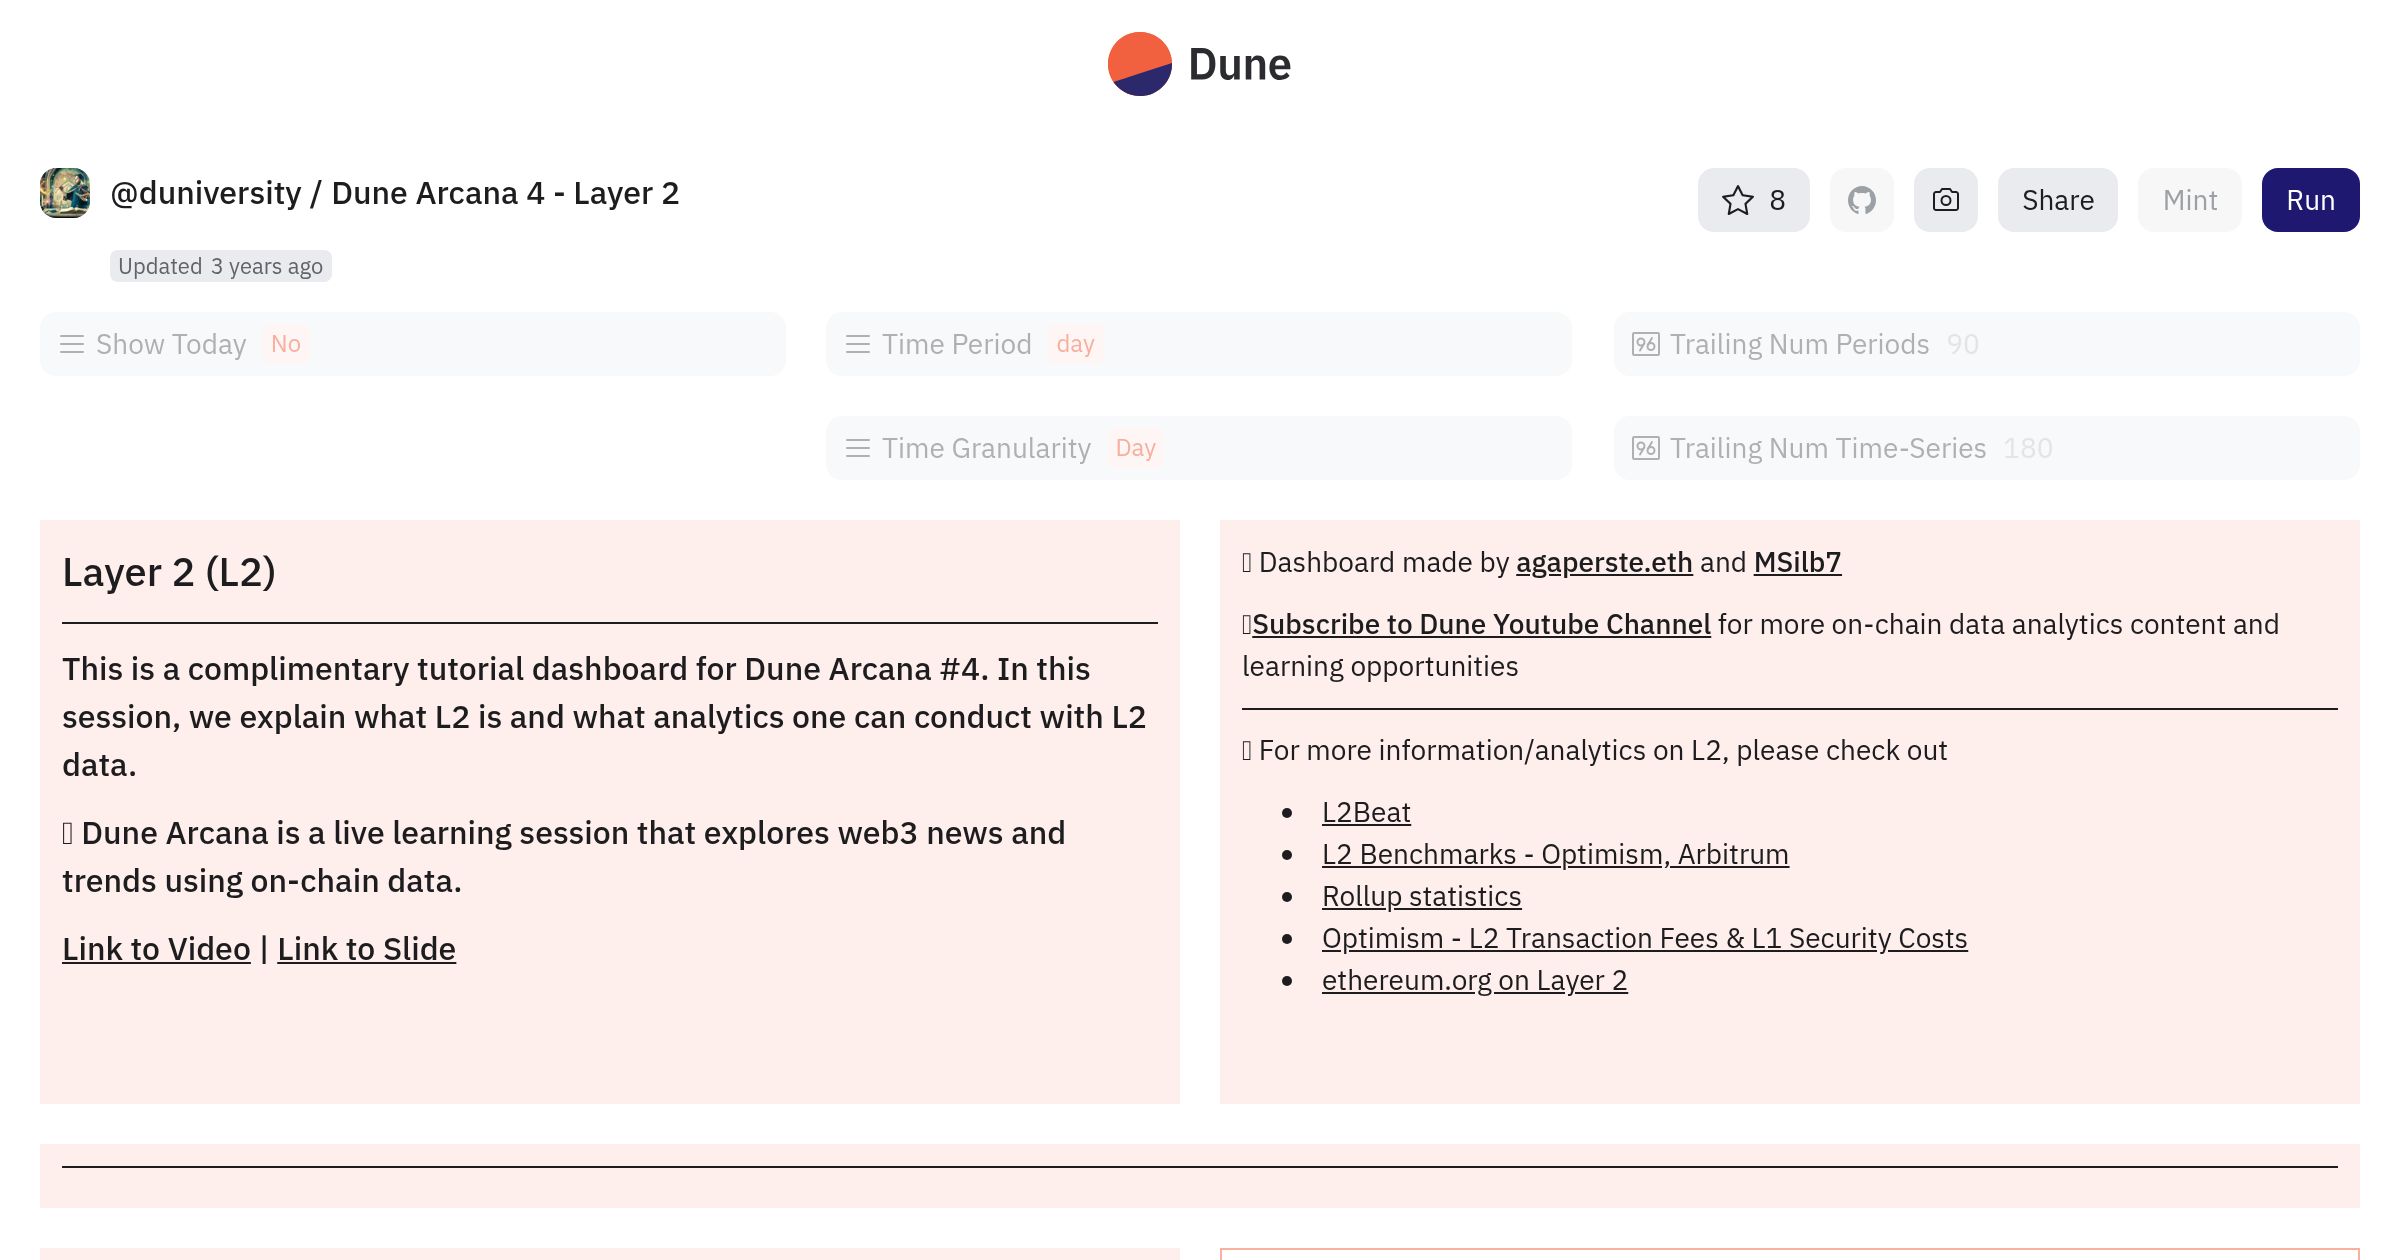This screenshot has height=1260, width=2400.
Task: Open the @duniversity profile link
Action: click(x=205, y=193)
